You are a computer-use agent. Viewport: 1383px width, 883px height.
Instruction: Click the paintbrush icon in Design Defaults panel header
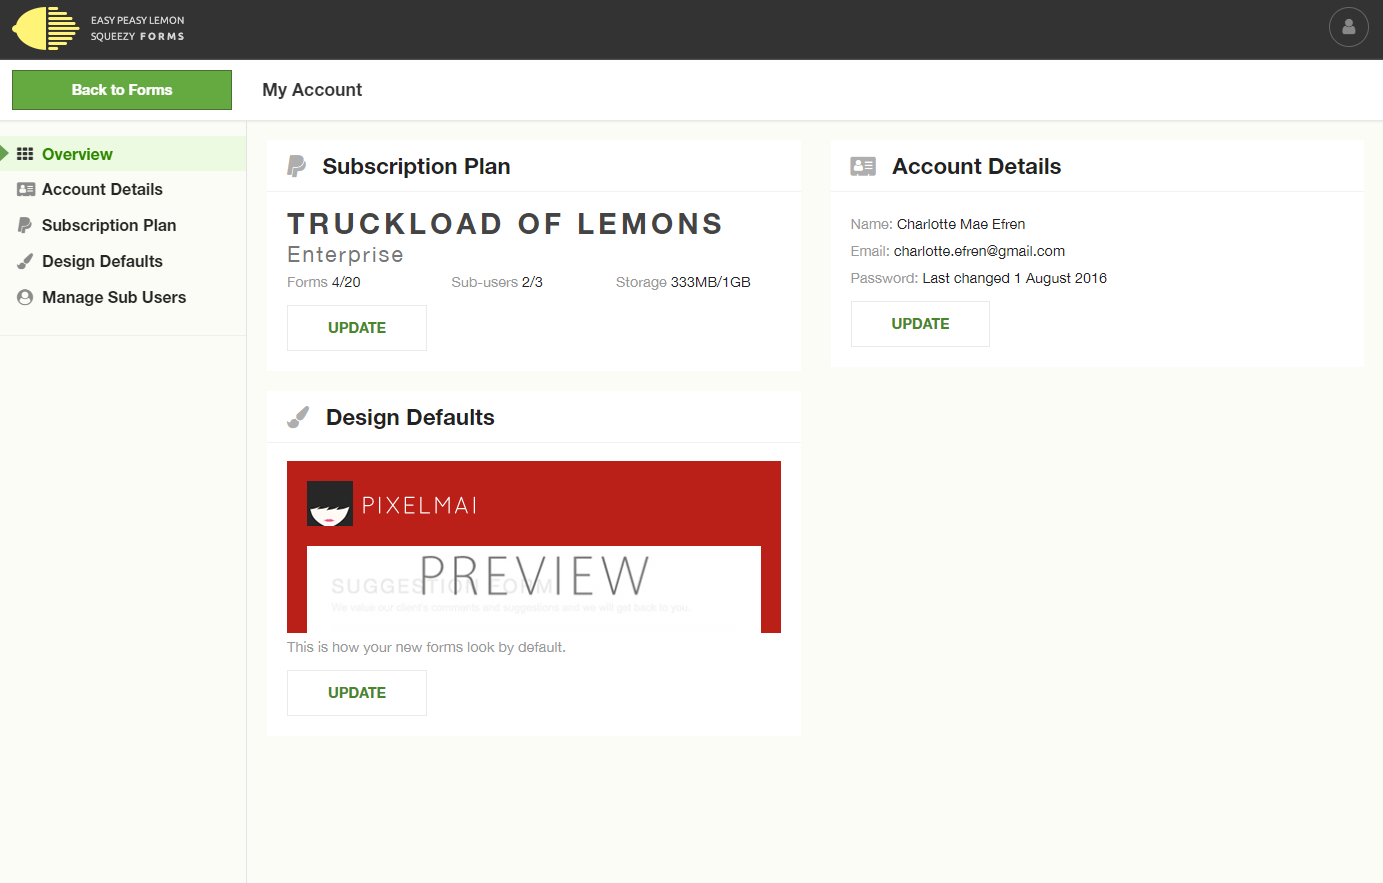click(x=298, y=417)
